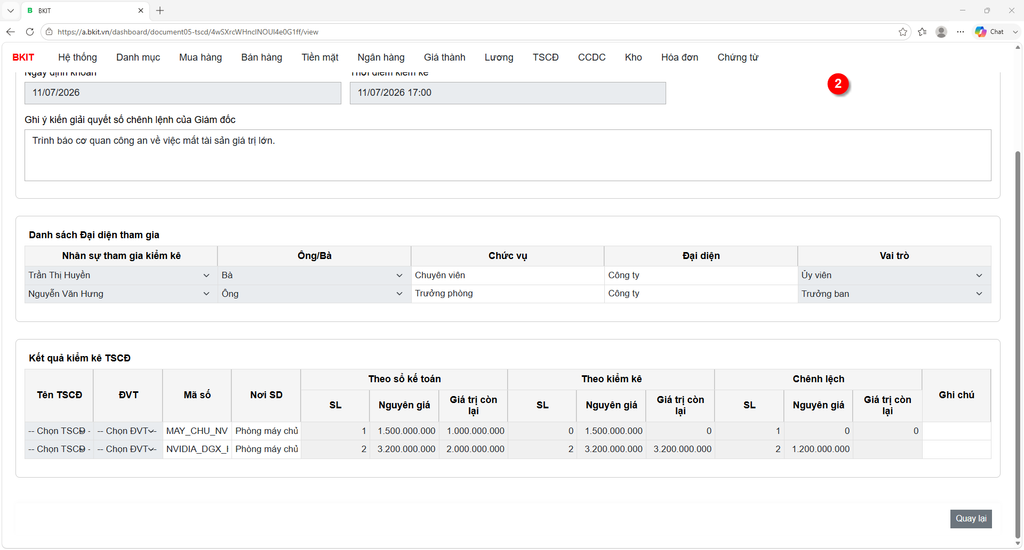This screenshot has height=550, width=1024.
Task: Expand Nguyễn Văn Hưng personnel dropdown
Action: pyautogui.click(x=120, y=293)
